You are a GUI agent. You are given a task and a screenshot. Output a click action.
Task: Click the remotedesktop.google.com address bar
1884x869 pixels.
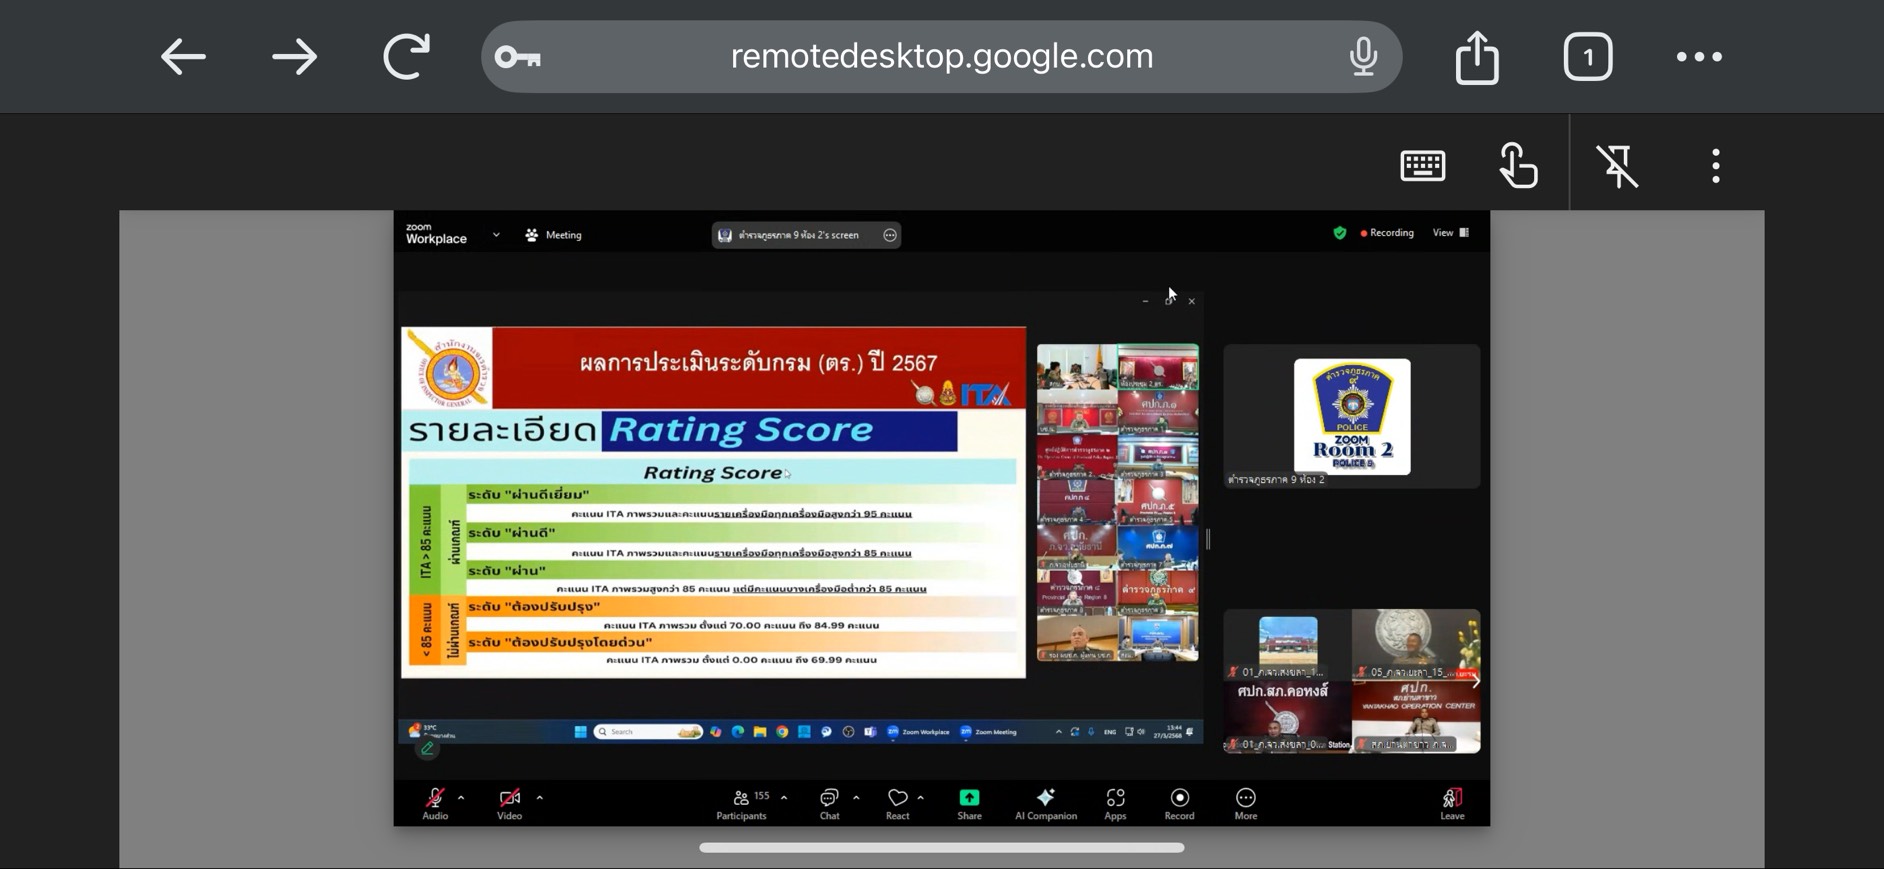click(941, 57)
